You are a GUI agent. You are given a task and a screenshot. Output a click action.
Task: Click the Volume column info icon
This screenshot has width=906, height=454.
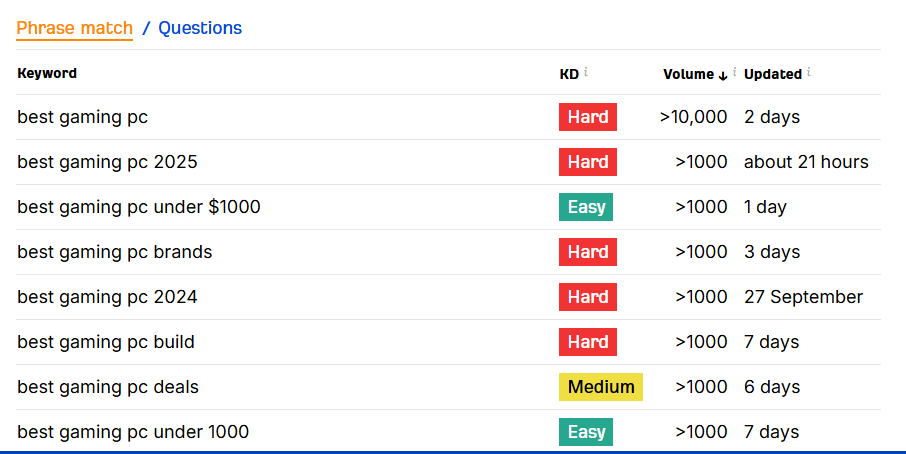point(735,72)
